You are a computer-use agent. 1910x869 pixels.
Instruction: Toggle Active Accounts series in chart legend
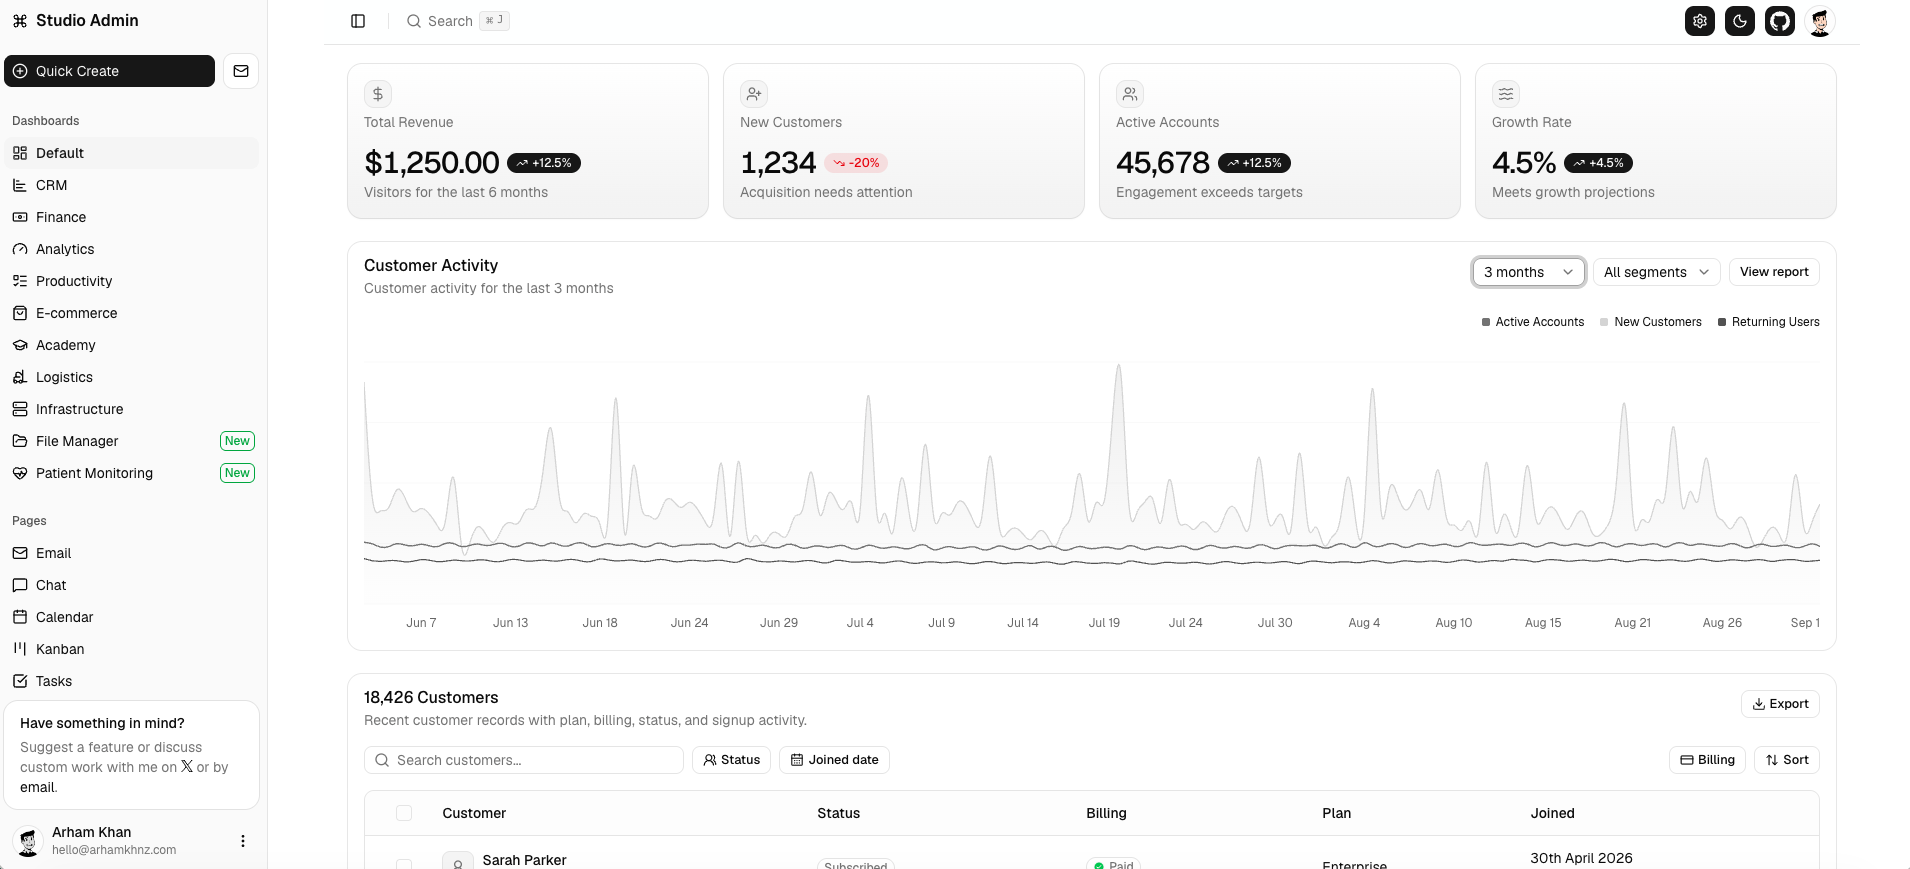(x=1533, y=322)
